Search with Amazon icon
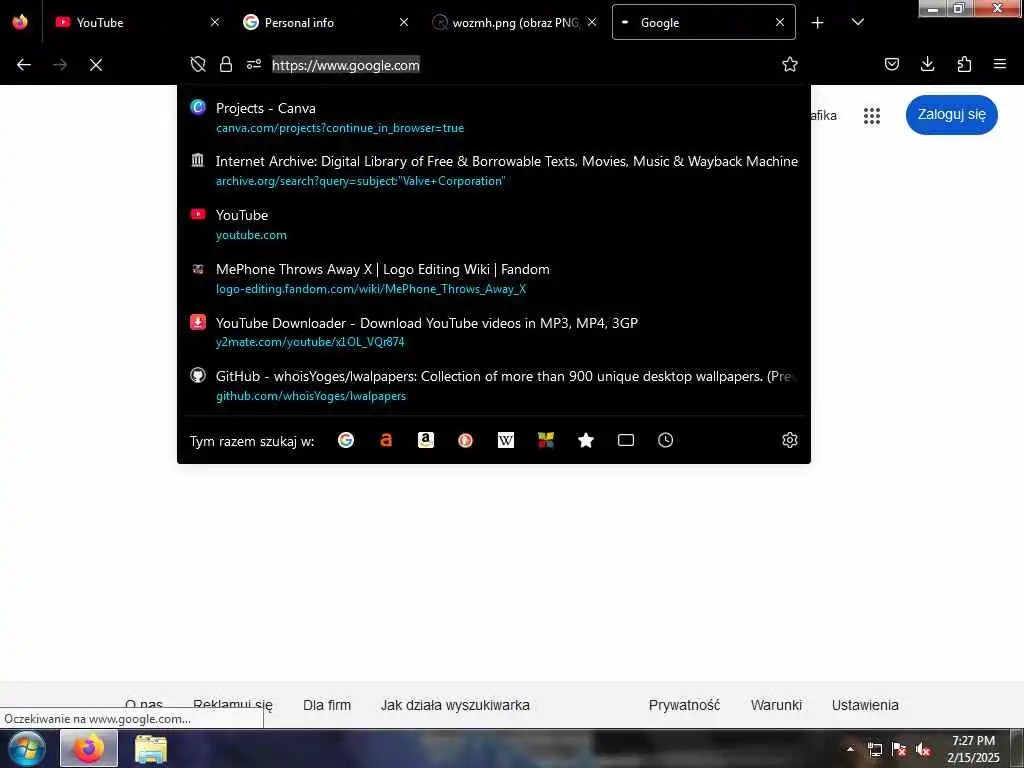The height and width of the screenshot is (768, 1024). click(426, 440)
